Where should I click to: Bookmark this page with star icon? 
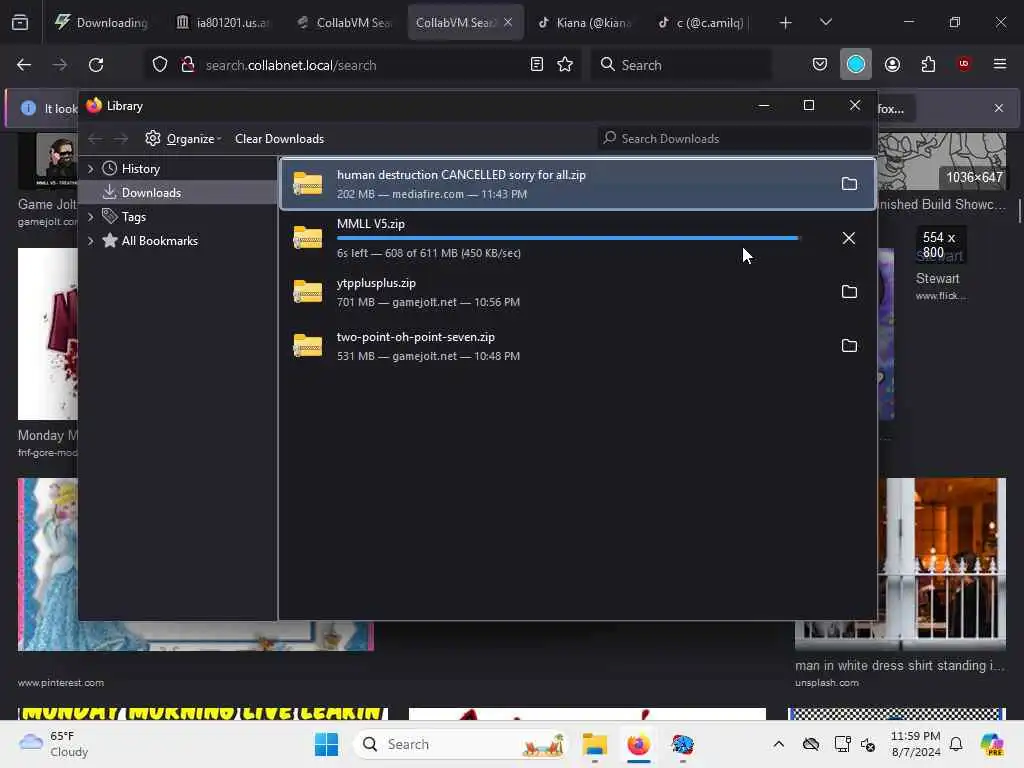coord(566,65)
